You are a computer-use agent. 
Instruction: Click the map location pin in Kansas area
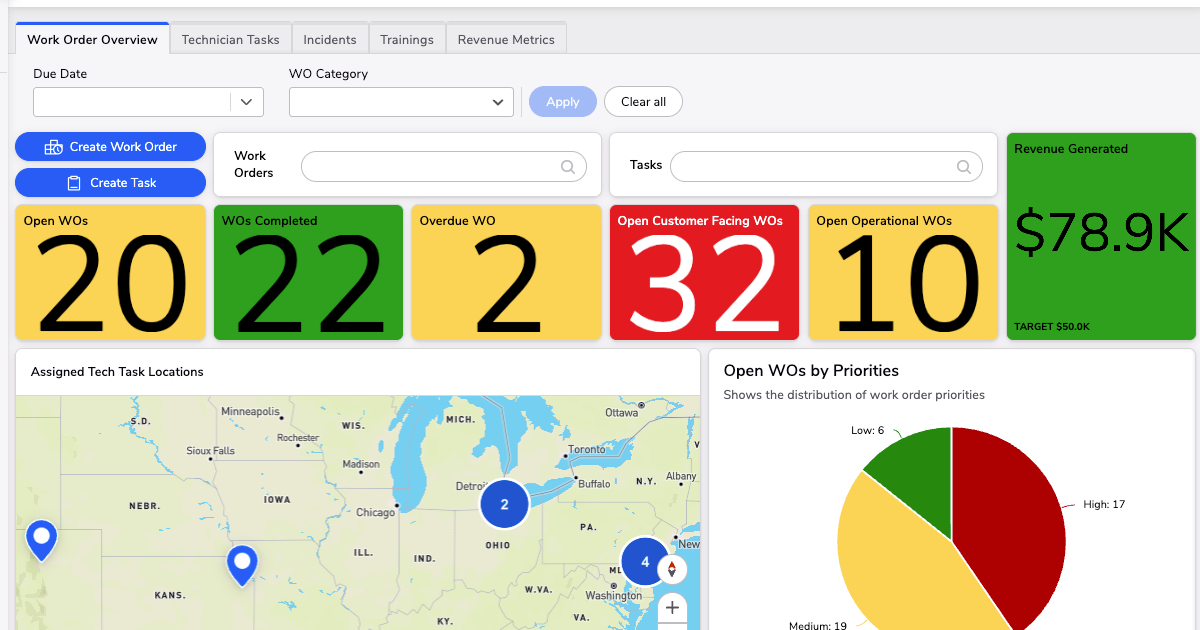click(242, 565)
